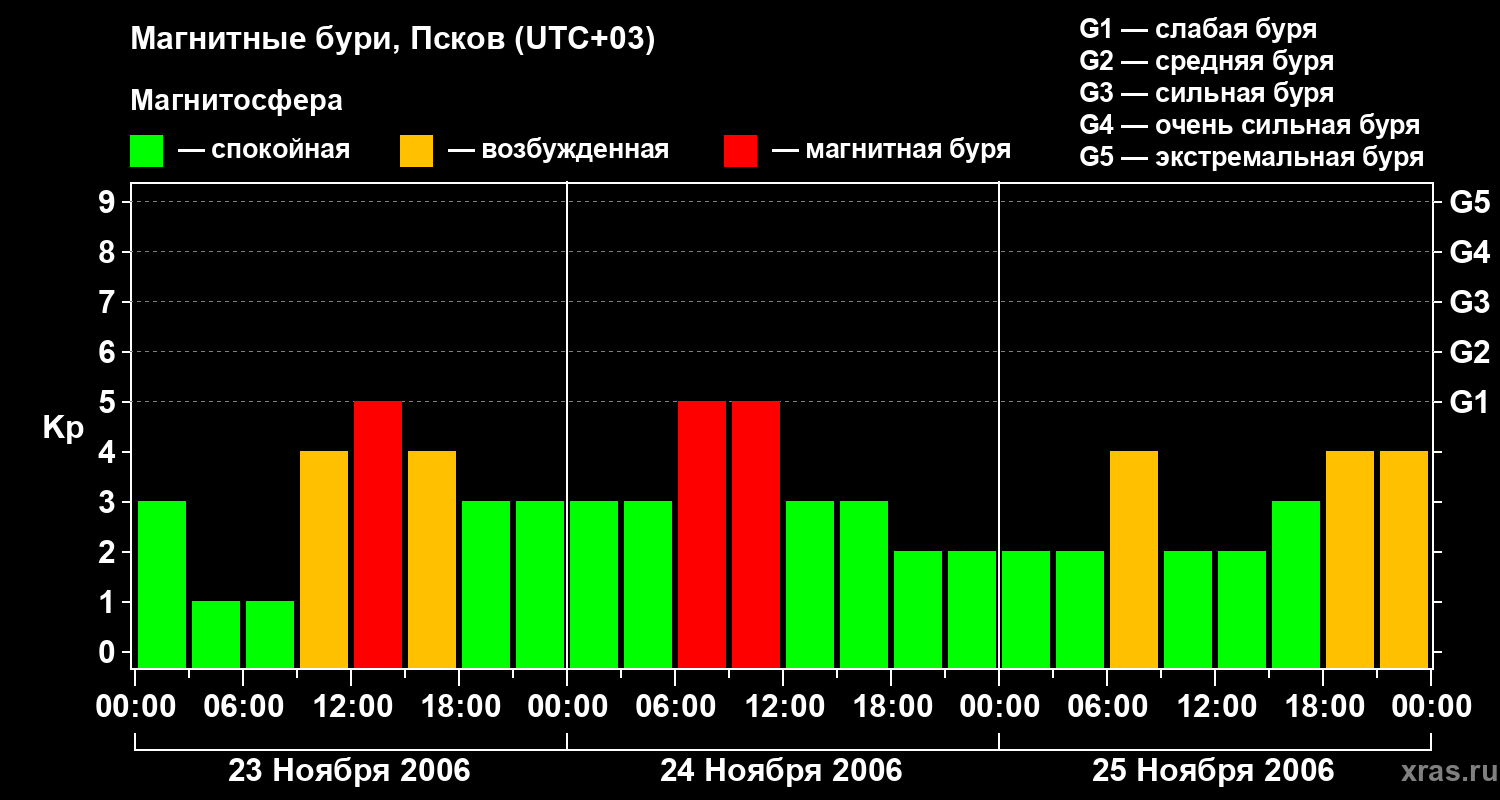This screenshot has width=1500, height=800.
Task: Click the G3 label on the right axis
Action: tap(1469, 302)
